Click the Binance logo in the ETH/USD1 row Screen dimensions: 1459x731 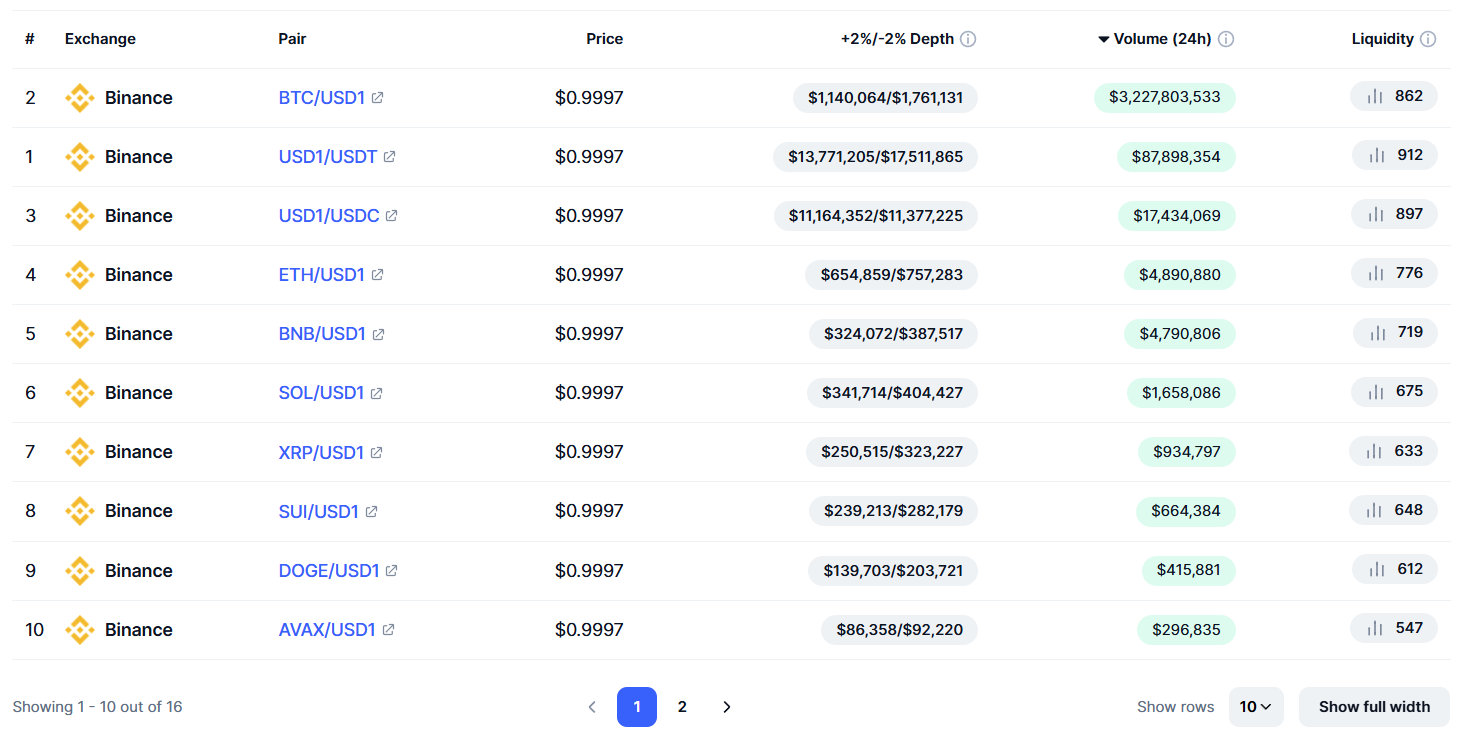pos(79,275)
